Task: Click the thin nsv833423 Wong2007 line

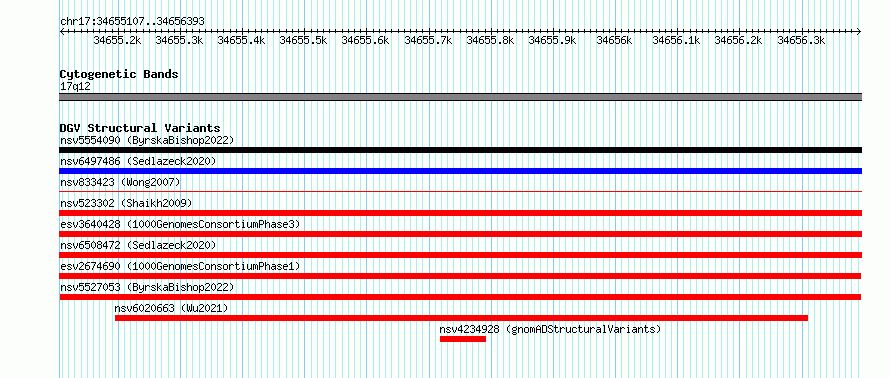Action: pyautogui.click(x=460, y=192)
